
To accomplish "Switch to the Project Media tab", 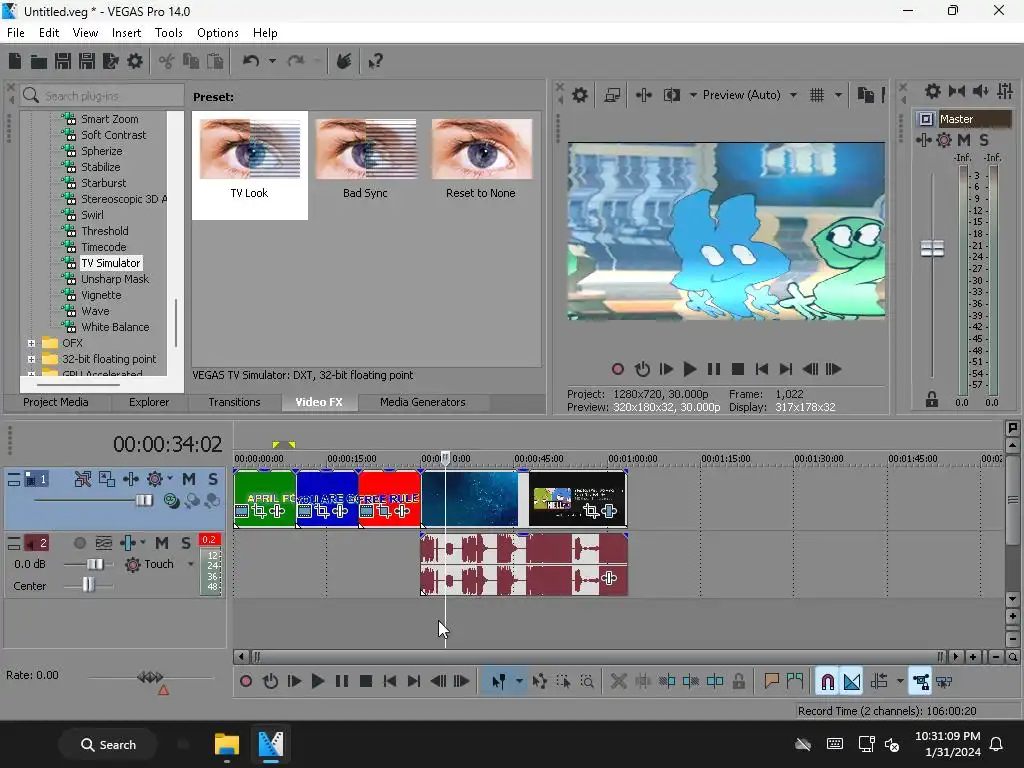I will [x=56, y=402].
